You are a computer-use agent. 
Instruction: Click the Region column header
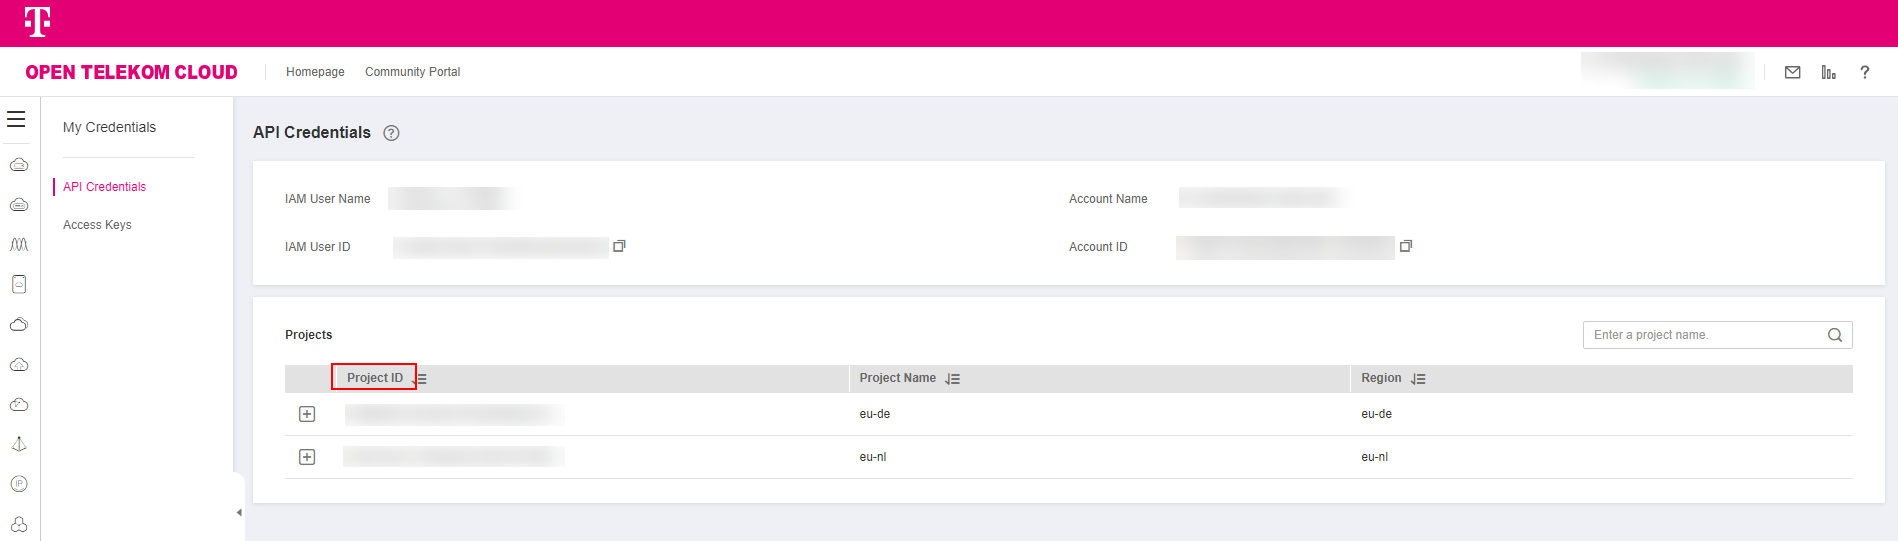click(1381, 378)
